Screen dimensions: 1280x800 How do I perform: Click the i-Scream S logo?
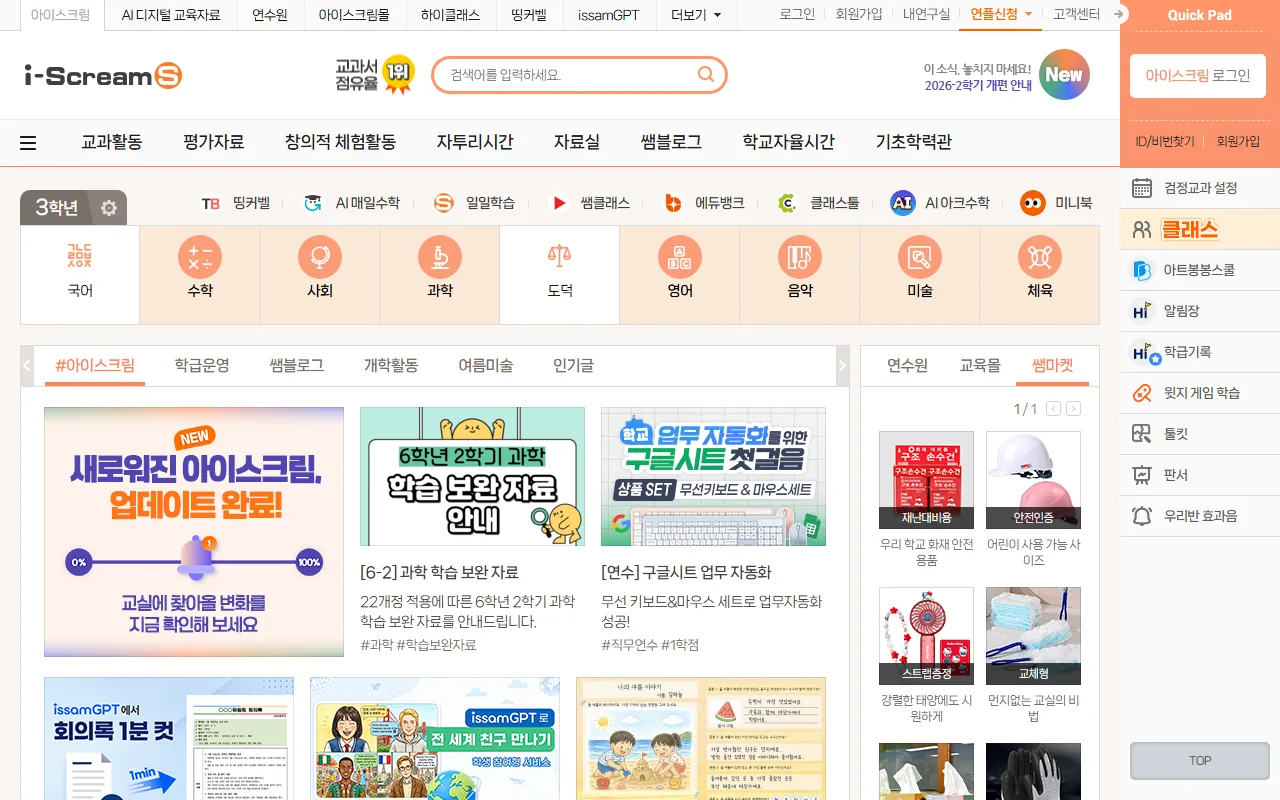(103, 75)
